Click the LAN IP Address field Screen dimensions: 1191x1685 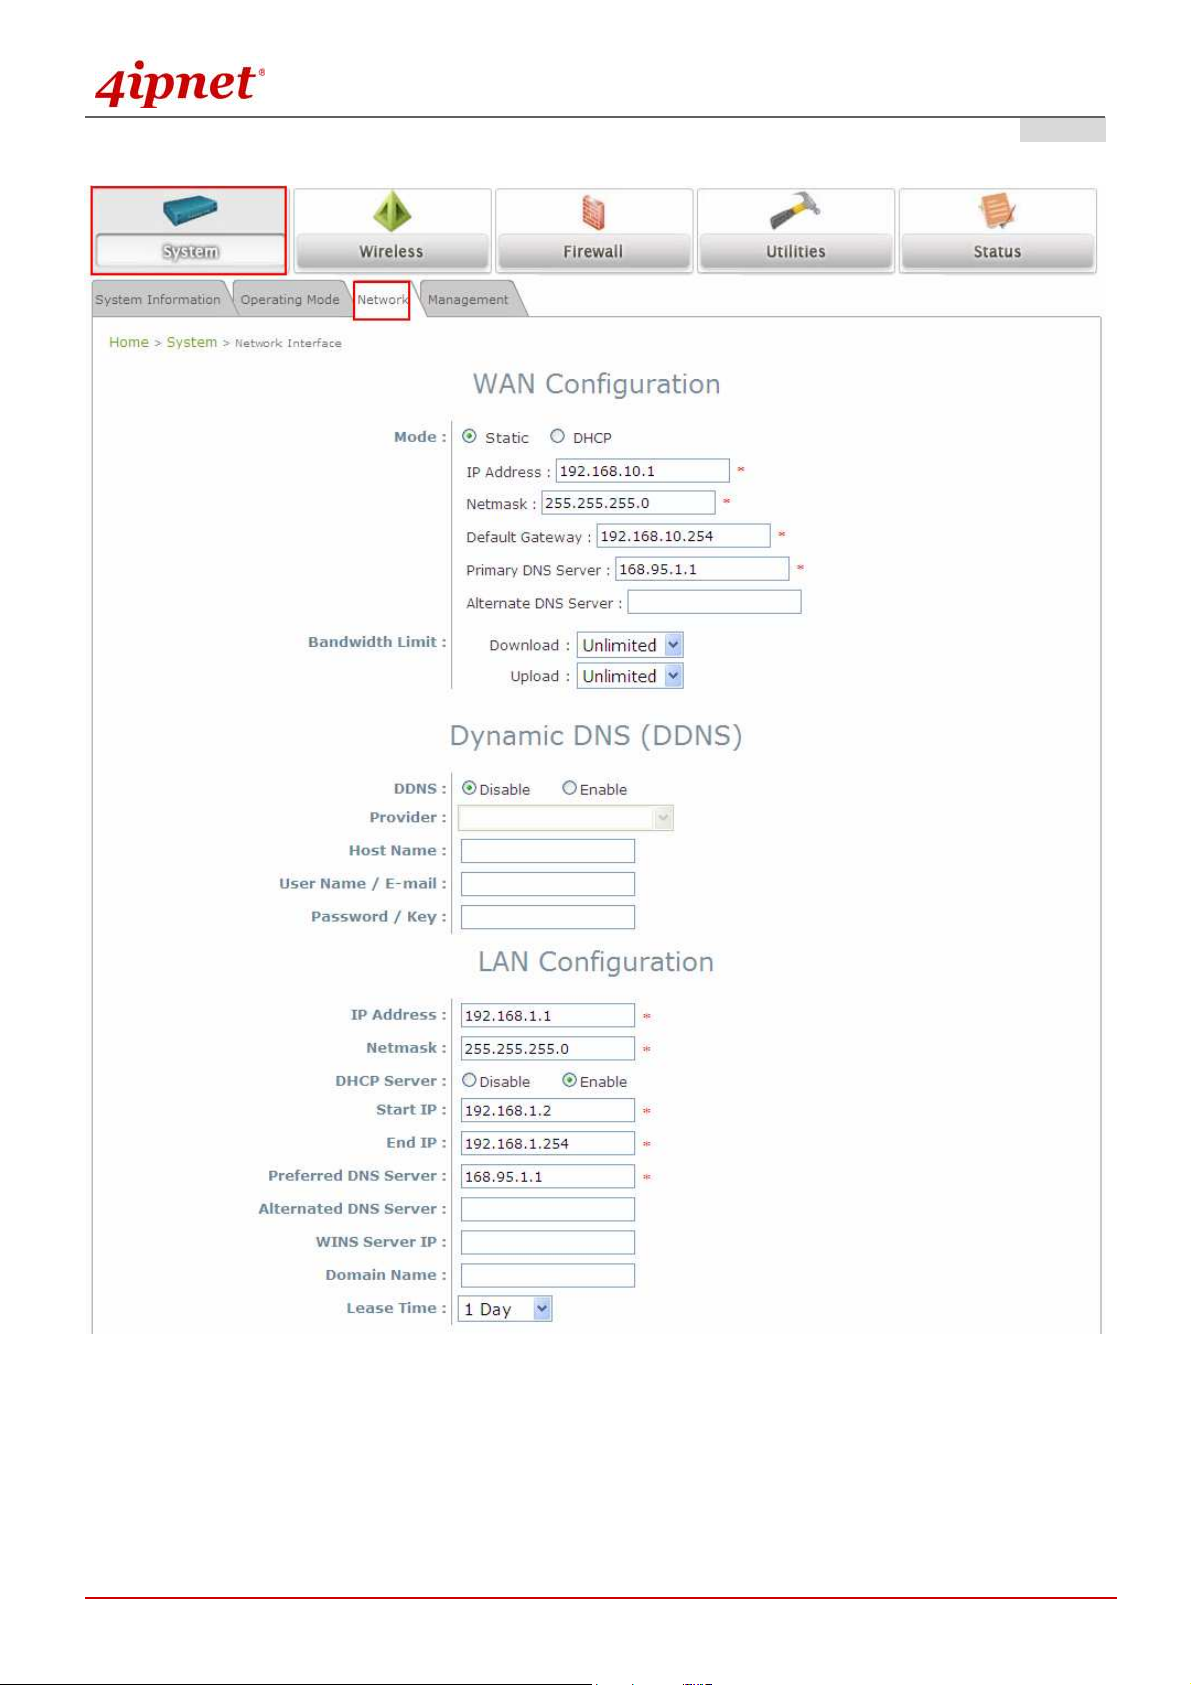tap(548, 1015)
